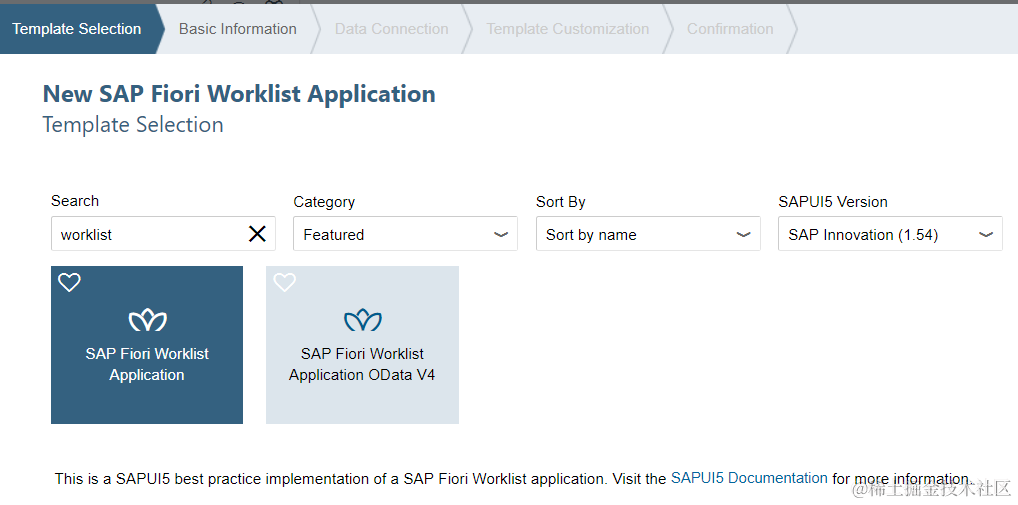1018x505 pixels.
Task: Expand the SAPUI5 Version dropdown arrow
Action: [986, 235]
